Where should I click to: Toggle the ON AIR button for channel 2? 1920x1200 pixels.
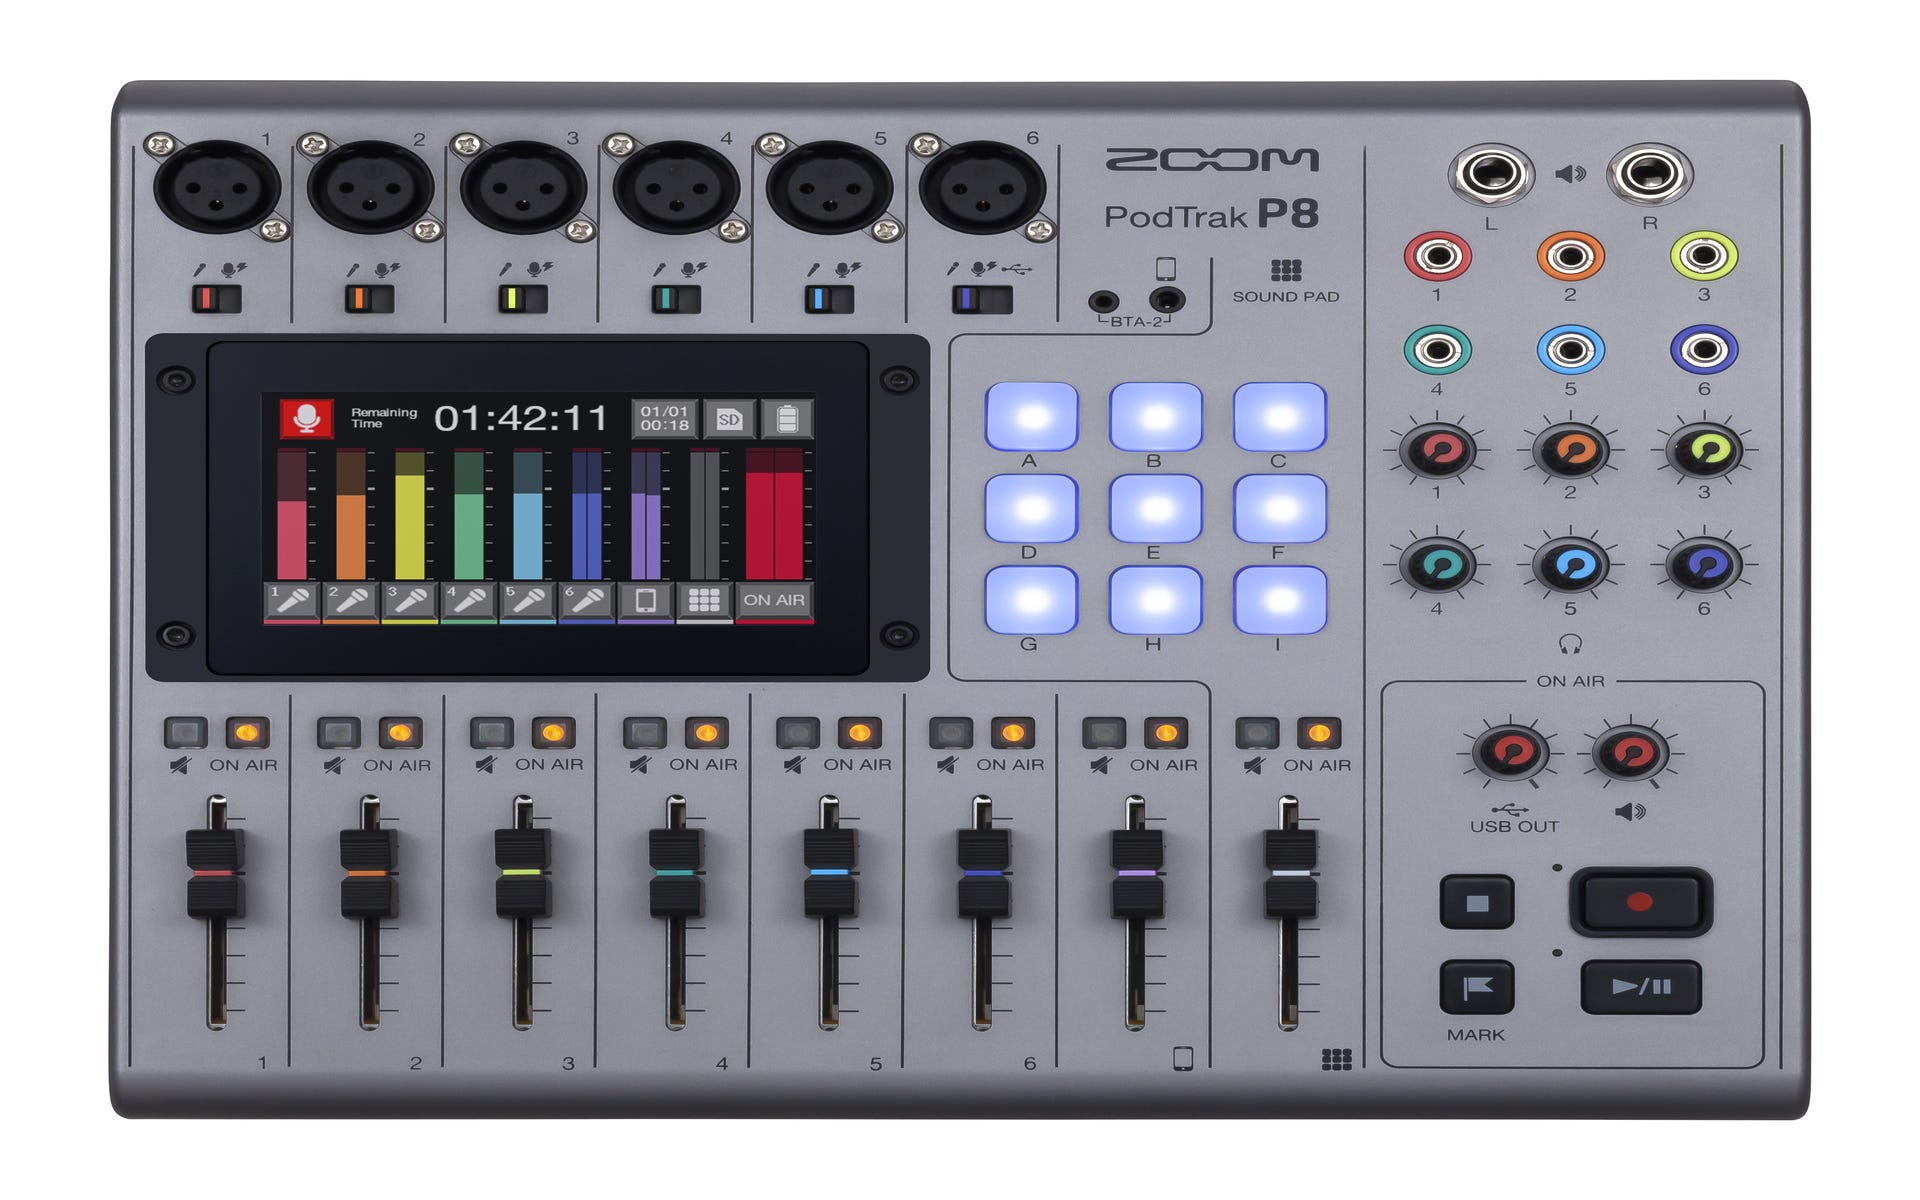[400, 733]
